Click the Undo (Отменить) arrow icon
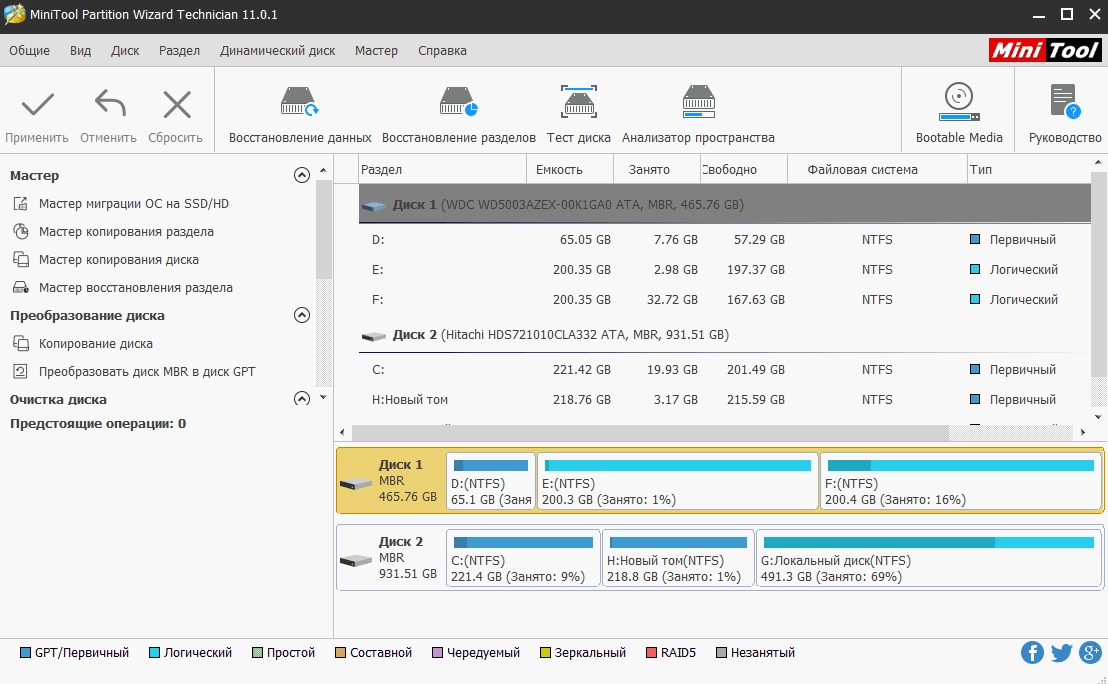The width and height of the screenshot is (1108, 684). (110, 103)
